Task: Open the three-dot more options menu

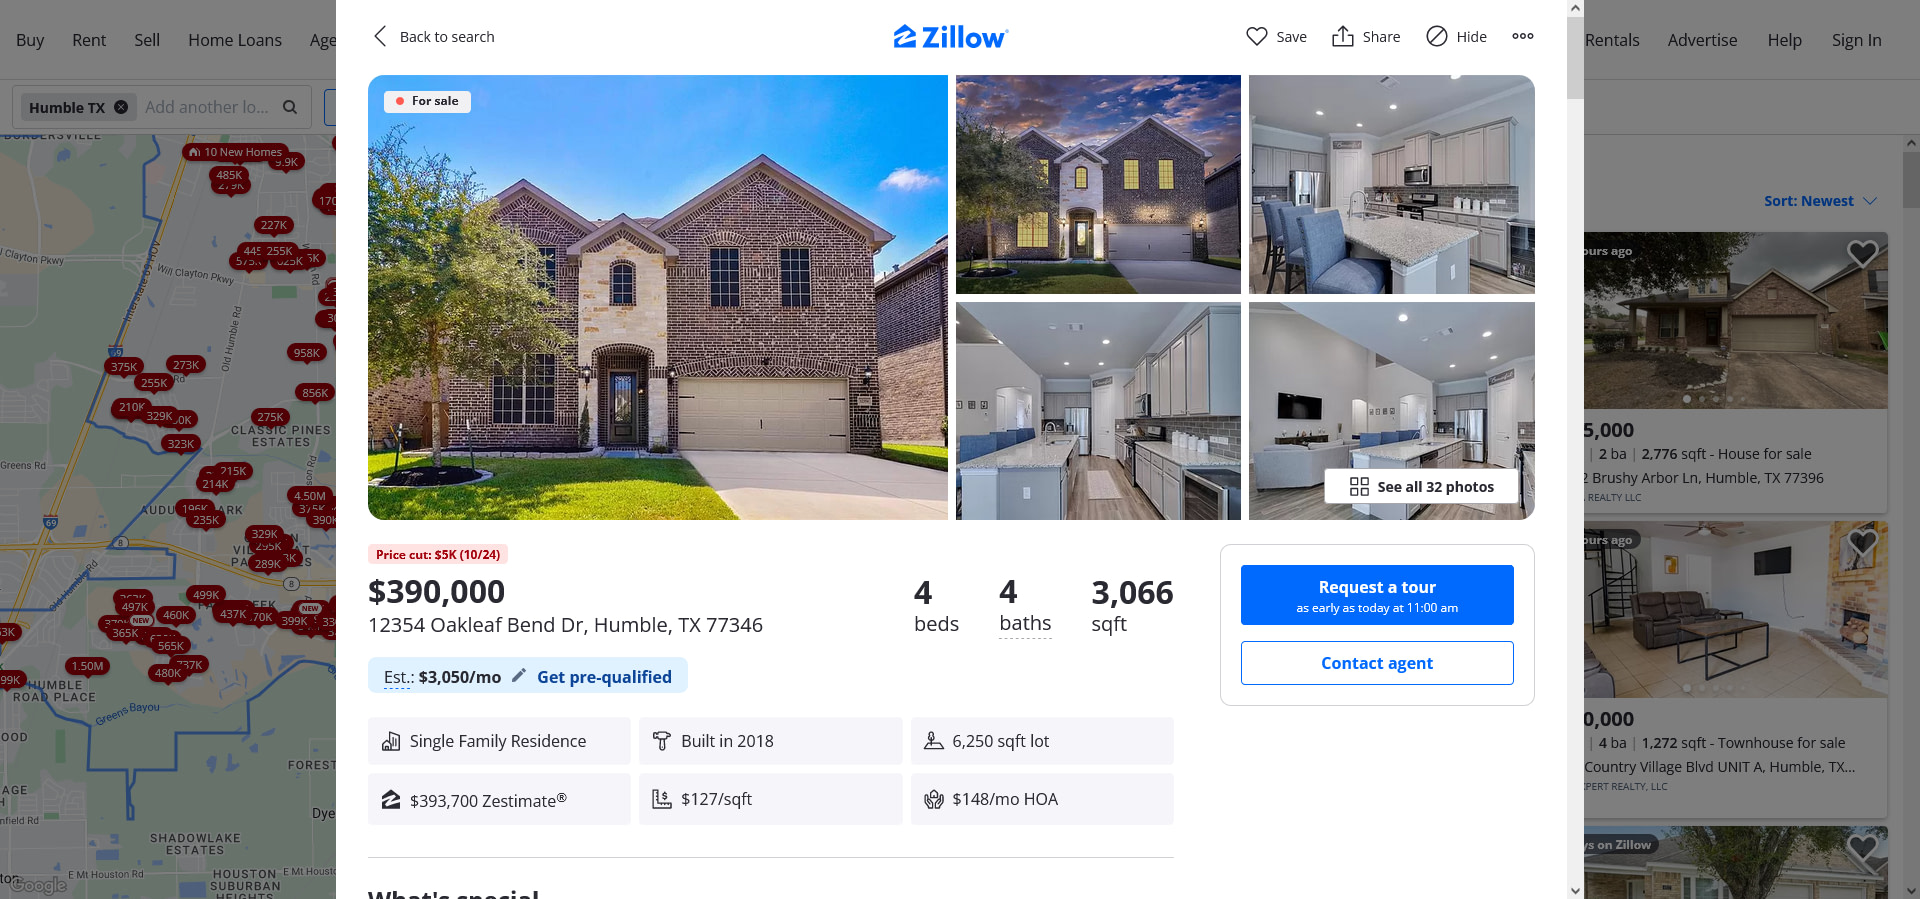Action: (1523, 36)
